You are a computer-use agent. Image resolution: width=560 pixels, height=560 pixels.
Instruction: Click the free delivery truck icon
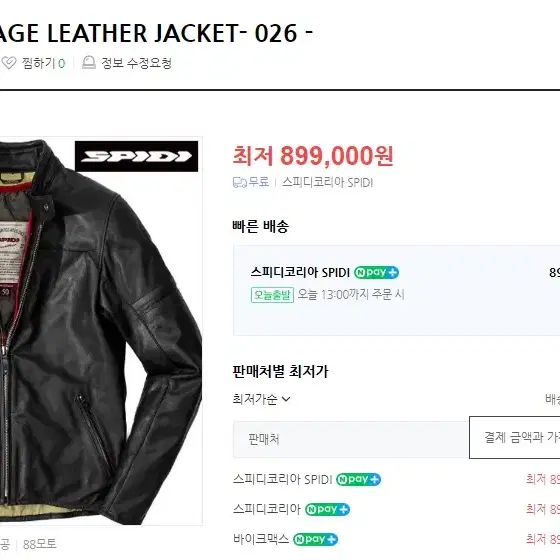[x=240, y=182]
